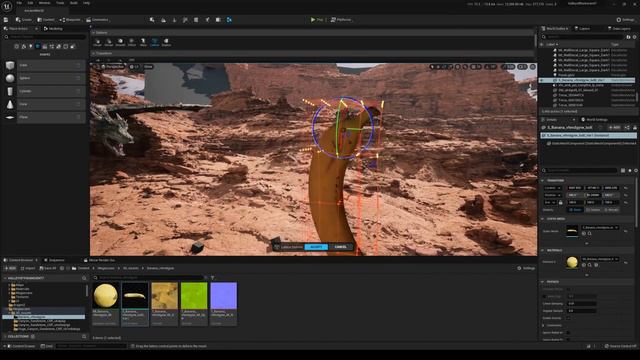Select the Lattice deform tool
The height and width of the screenshot is (360, 640).
coord(155,42)
